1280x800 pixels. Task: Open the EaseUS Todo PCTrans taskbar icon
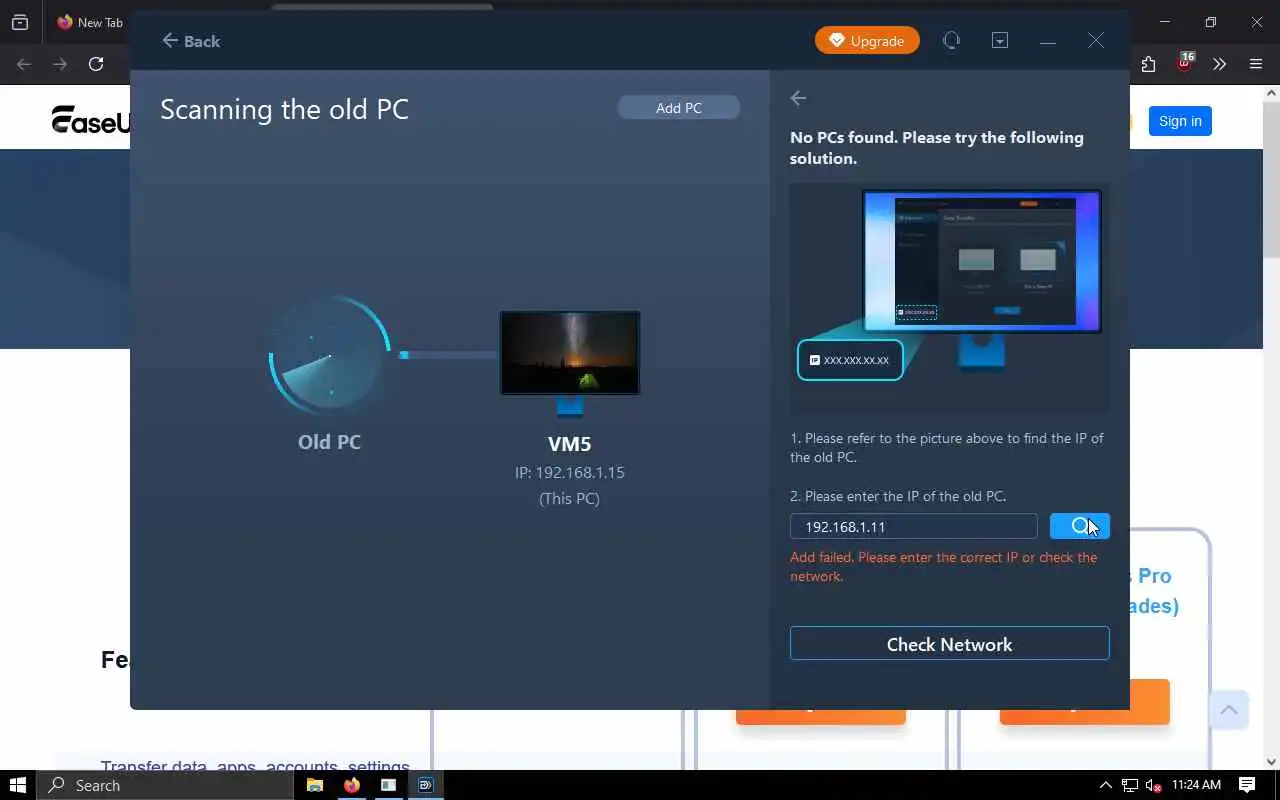click(x=425, y=785)
